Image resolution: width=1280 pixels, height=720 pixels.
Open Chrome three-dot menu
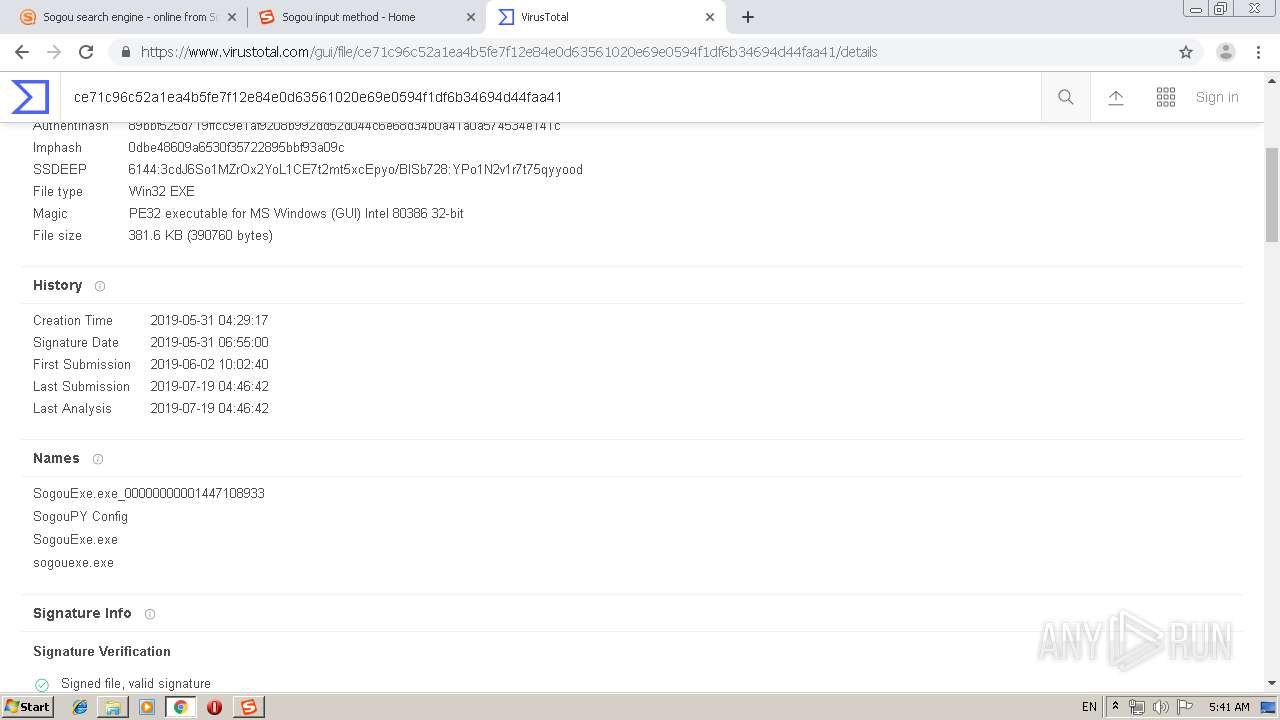point(1258,52)
